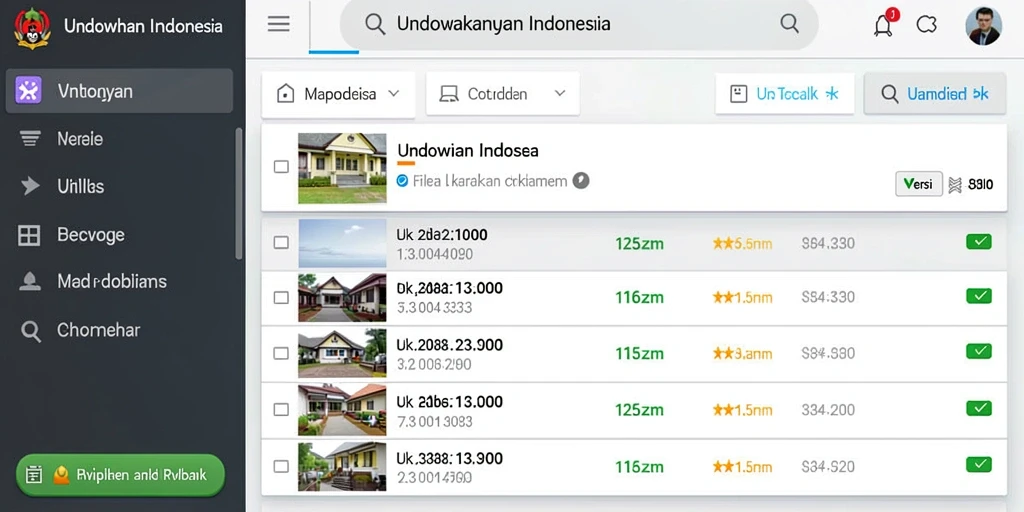This screenshot has width=1024, height=512.
Task: Click the Versi button
Action: click(x=919, y=184)
